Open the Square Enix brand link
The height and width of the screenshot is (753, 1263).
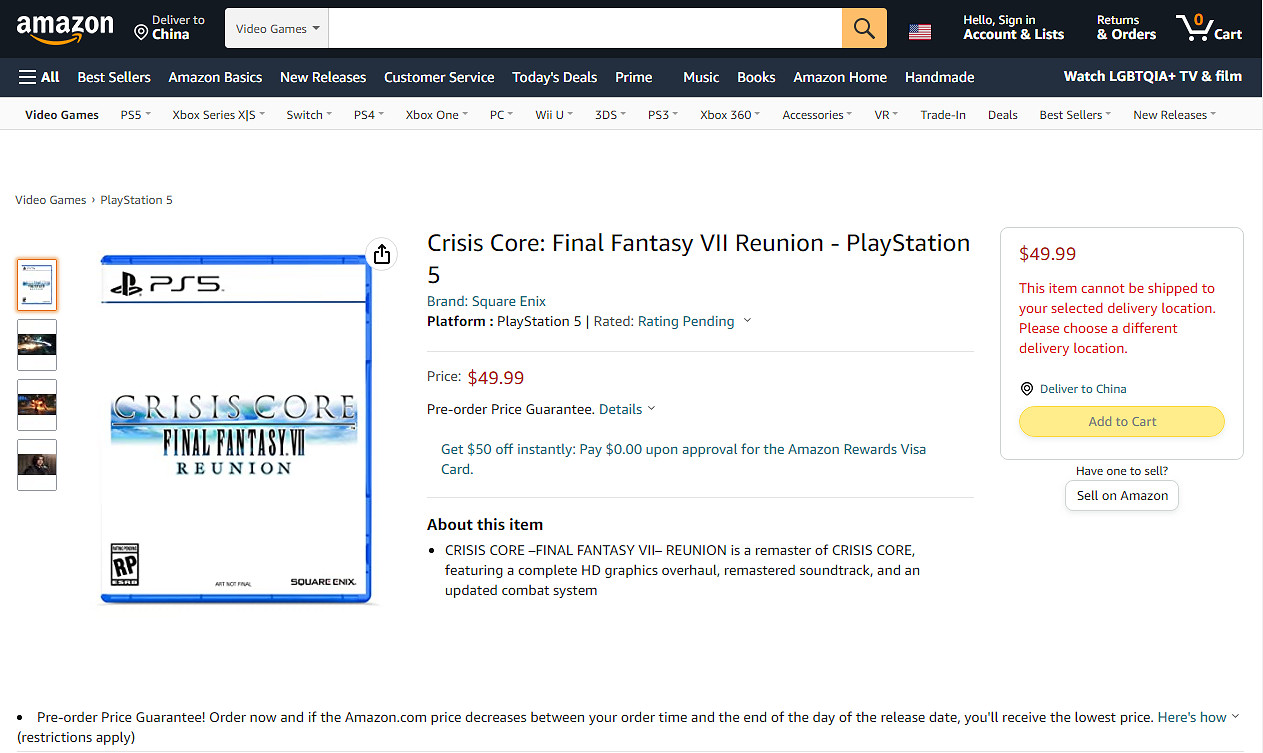pyautogui.click(x=509, y=301)
